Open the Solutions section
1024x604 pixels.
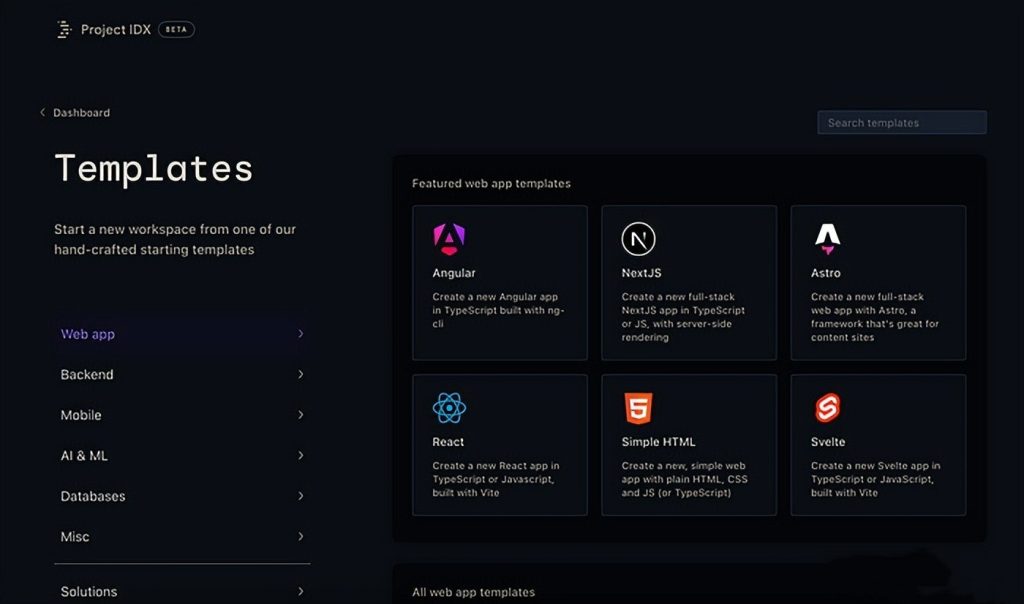[89, 592]
